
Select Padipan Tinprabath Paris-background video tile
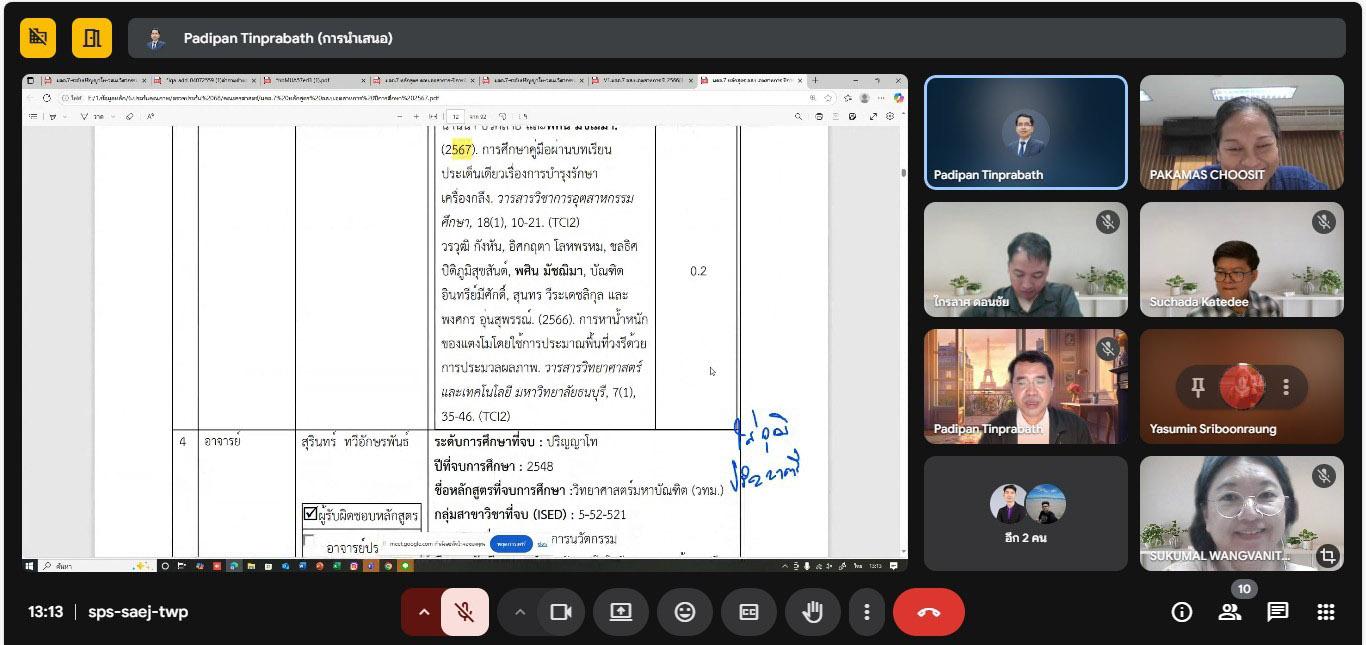coord(1026,386)
